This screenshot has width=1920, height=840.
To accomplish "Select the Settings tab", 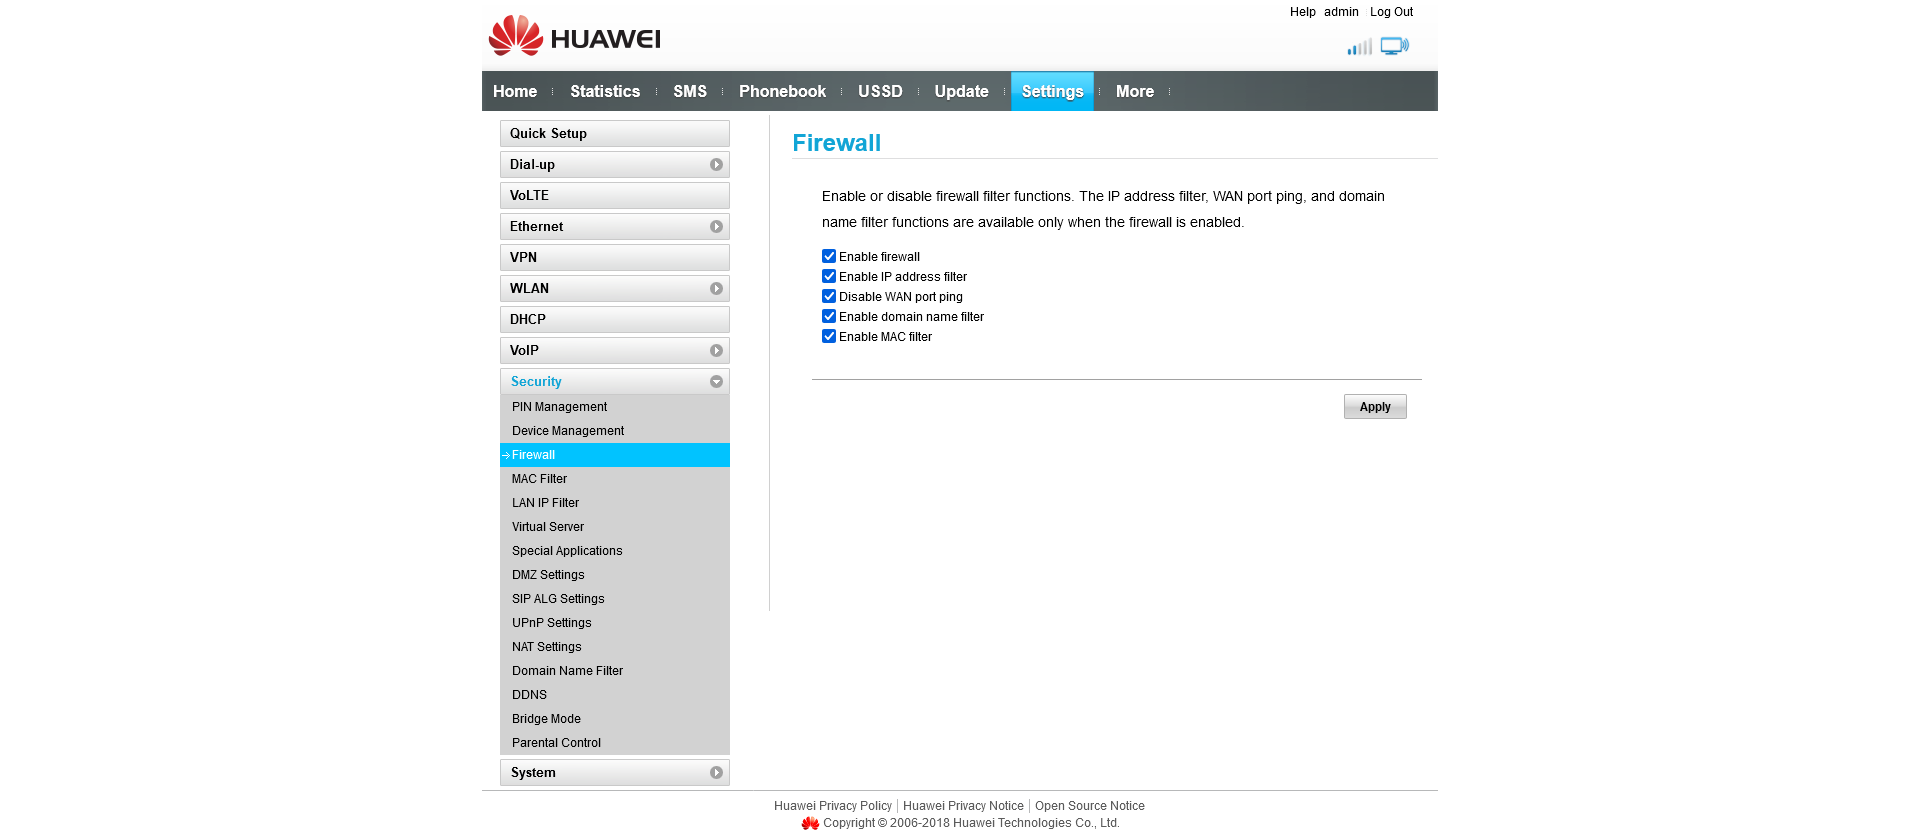I will pos(1052,91).
